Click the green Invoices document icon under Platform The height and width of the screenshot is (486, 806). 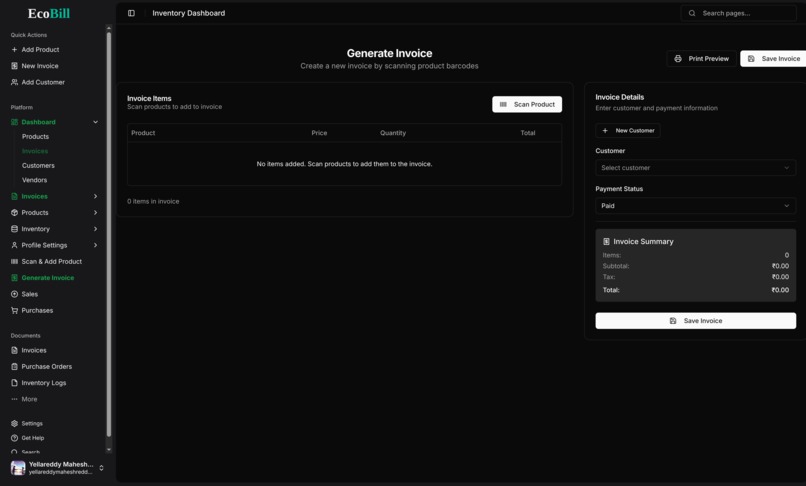14,196
